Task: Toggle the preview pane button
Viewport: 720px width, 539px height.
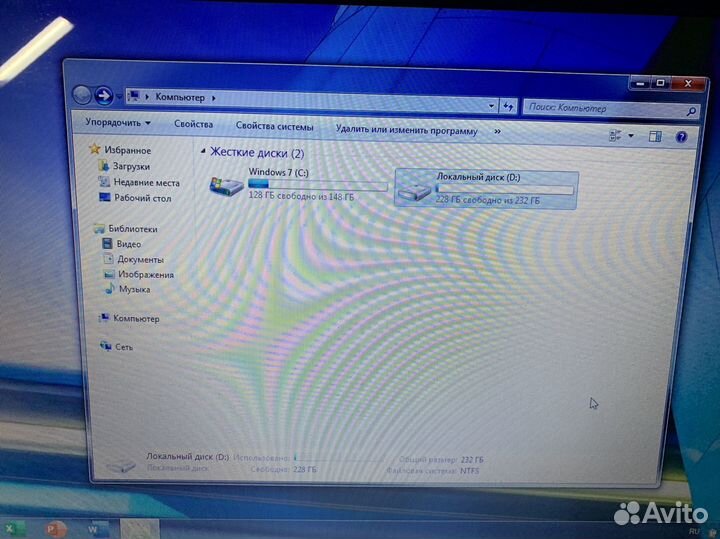Action: click(x=655, y=136)
